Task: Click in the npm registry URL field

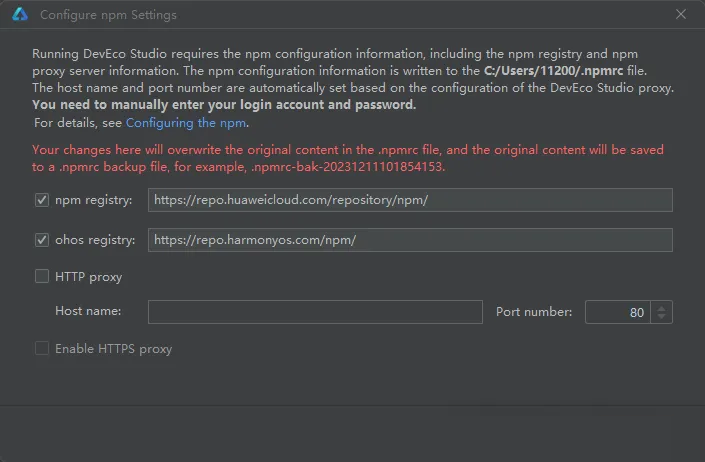Action: pos(410,200)
